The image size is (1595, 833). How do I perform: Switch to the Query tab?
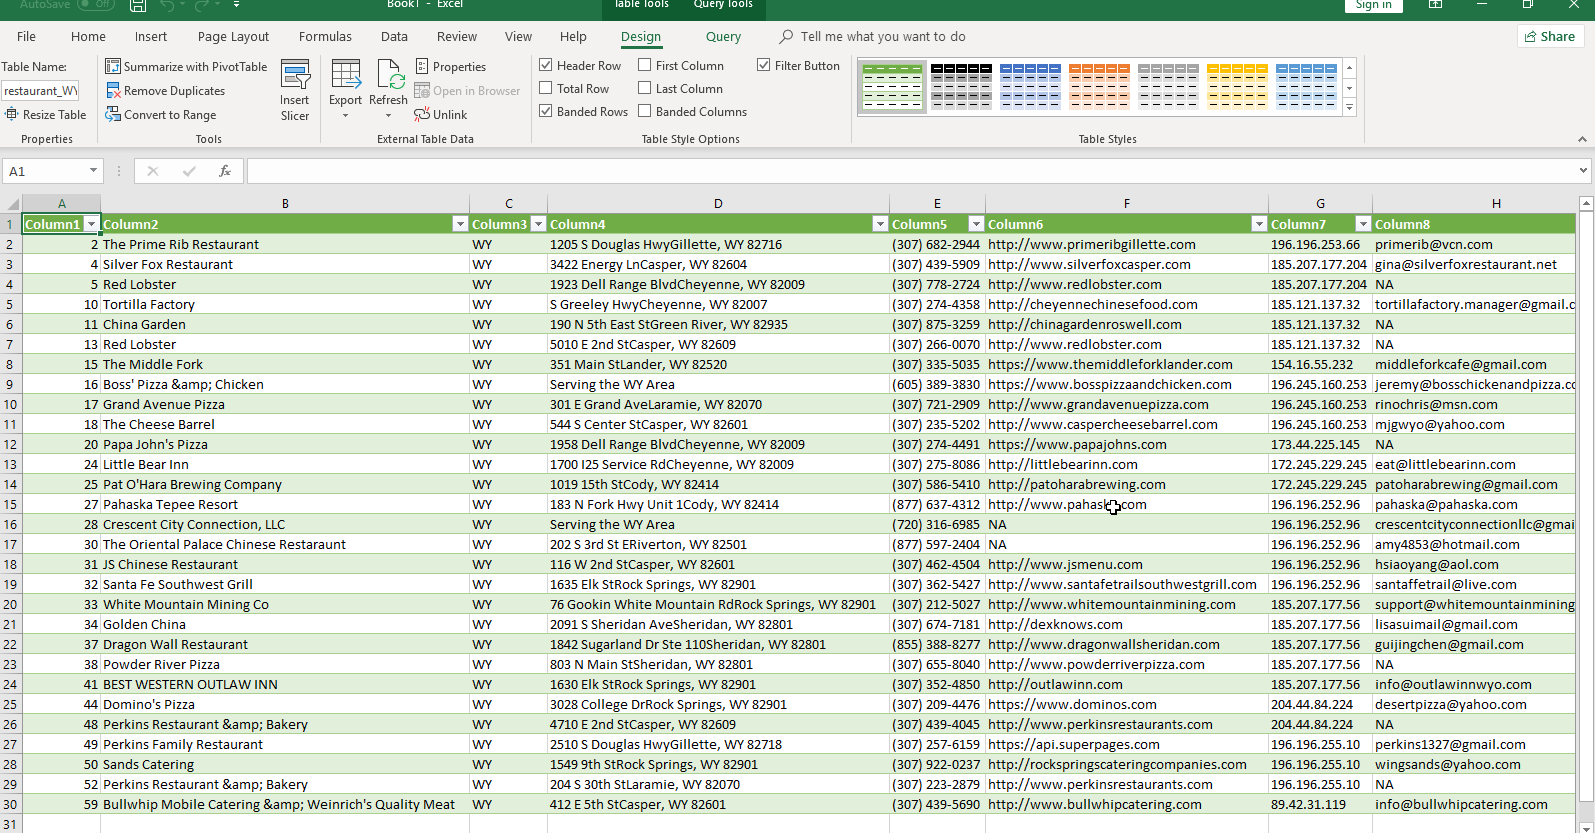pos(723,36)
